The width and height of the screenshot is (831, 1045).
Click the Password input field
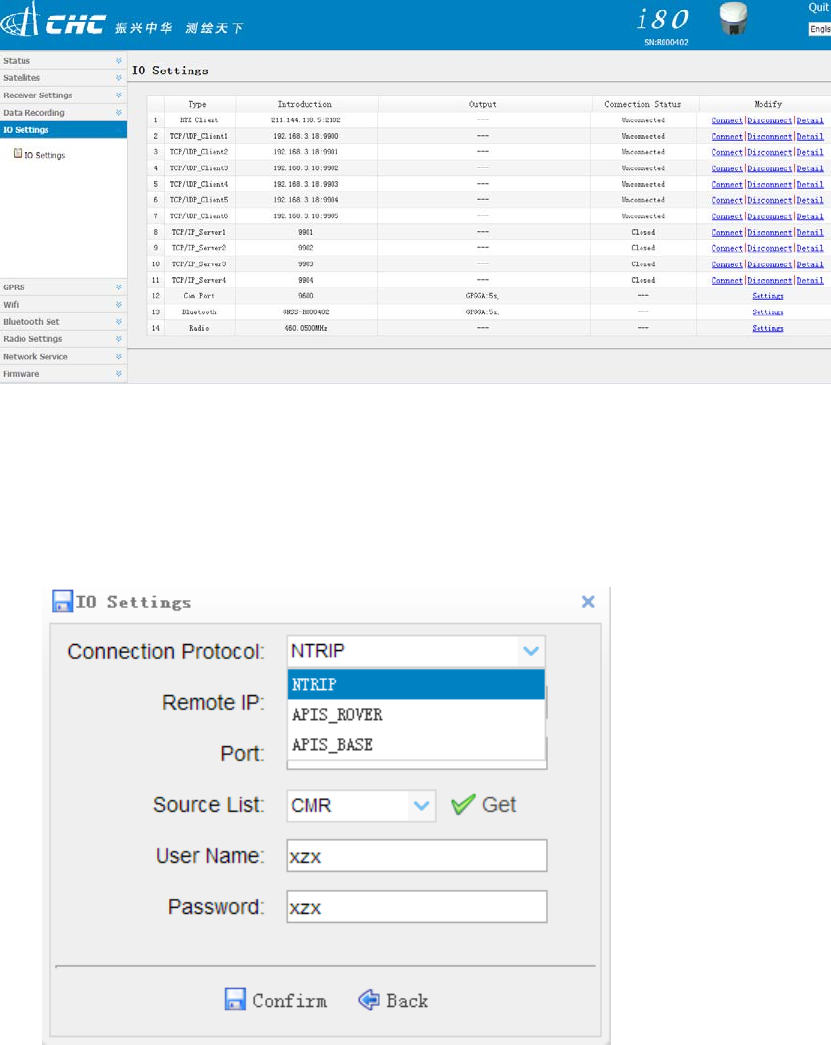[416, 907]
